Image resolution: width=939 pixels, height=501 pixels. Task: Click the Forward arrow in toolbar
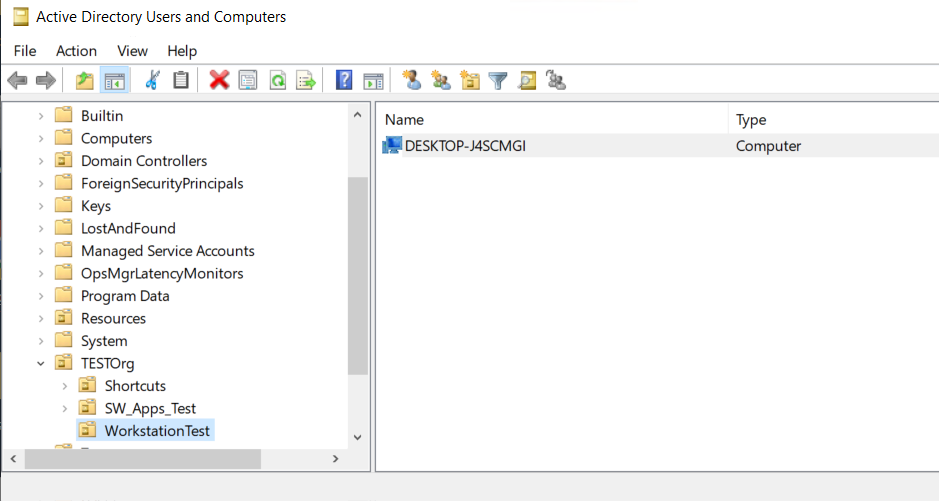click(x=46, y=80)
